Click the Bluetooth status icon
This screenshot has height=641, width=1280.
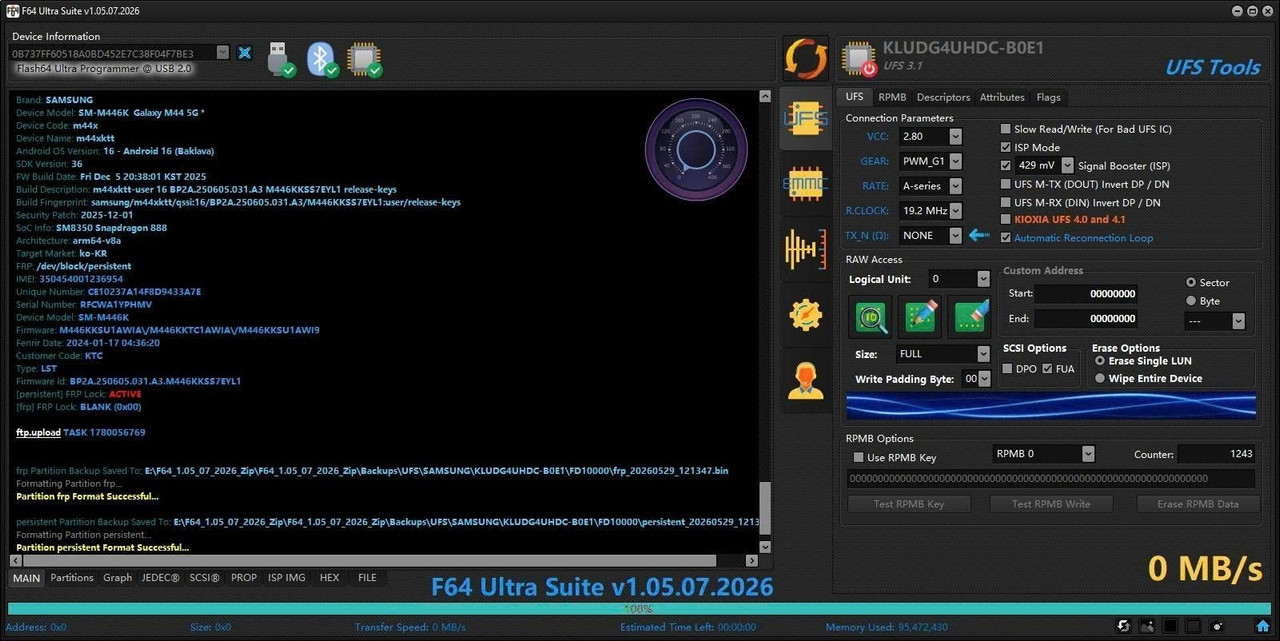321,59
